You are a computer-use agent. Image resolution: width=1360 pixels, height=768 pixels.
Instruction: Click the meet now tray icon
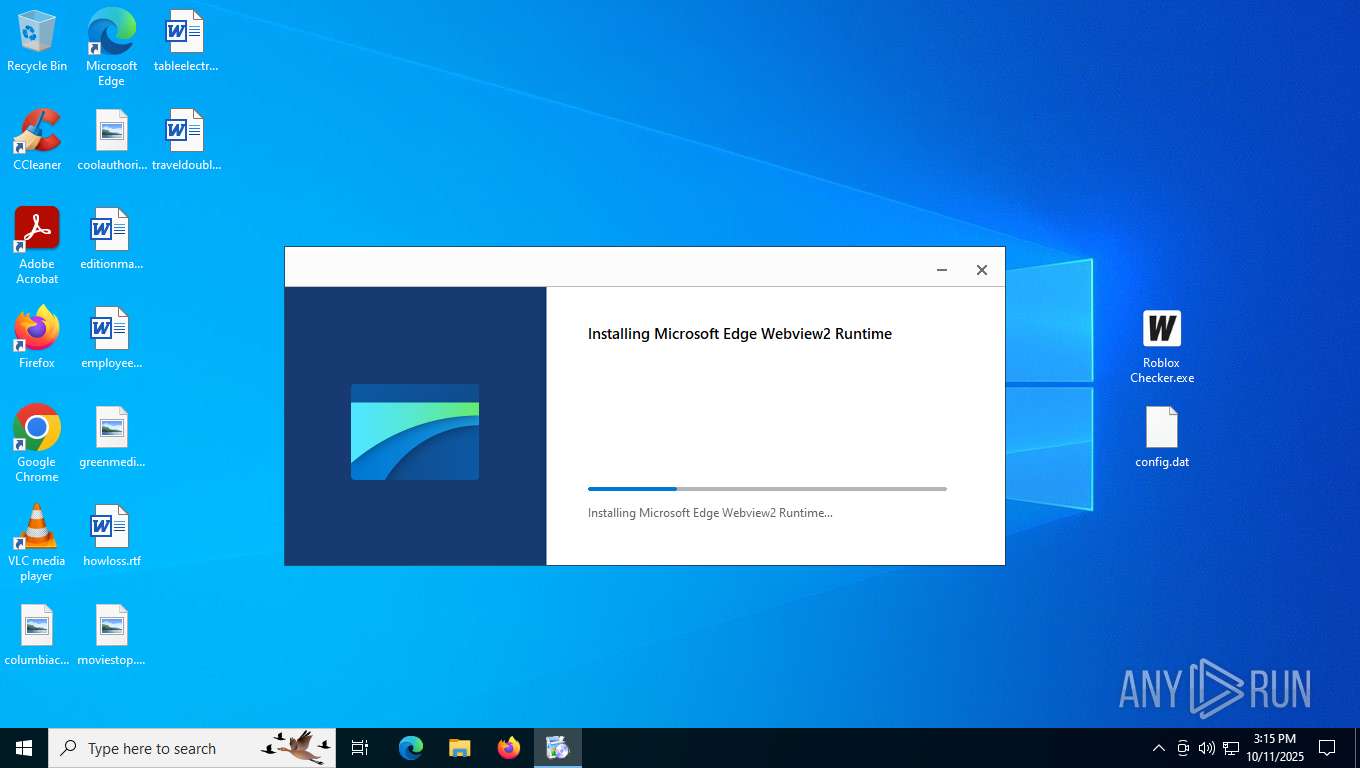(x=1183, y=748)
